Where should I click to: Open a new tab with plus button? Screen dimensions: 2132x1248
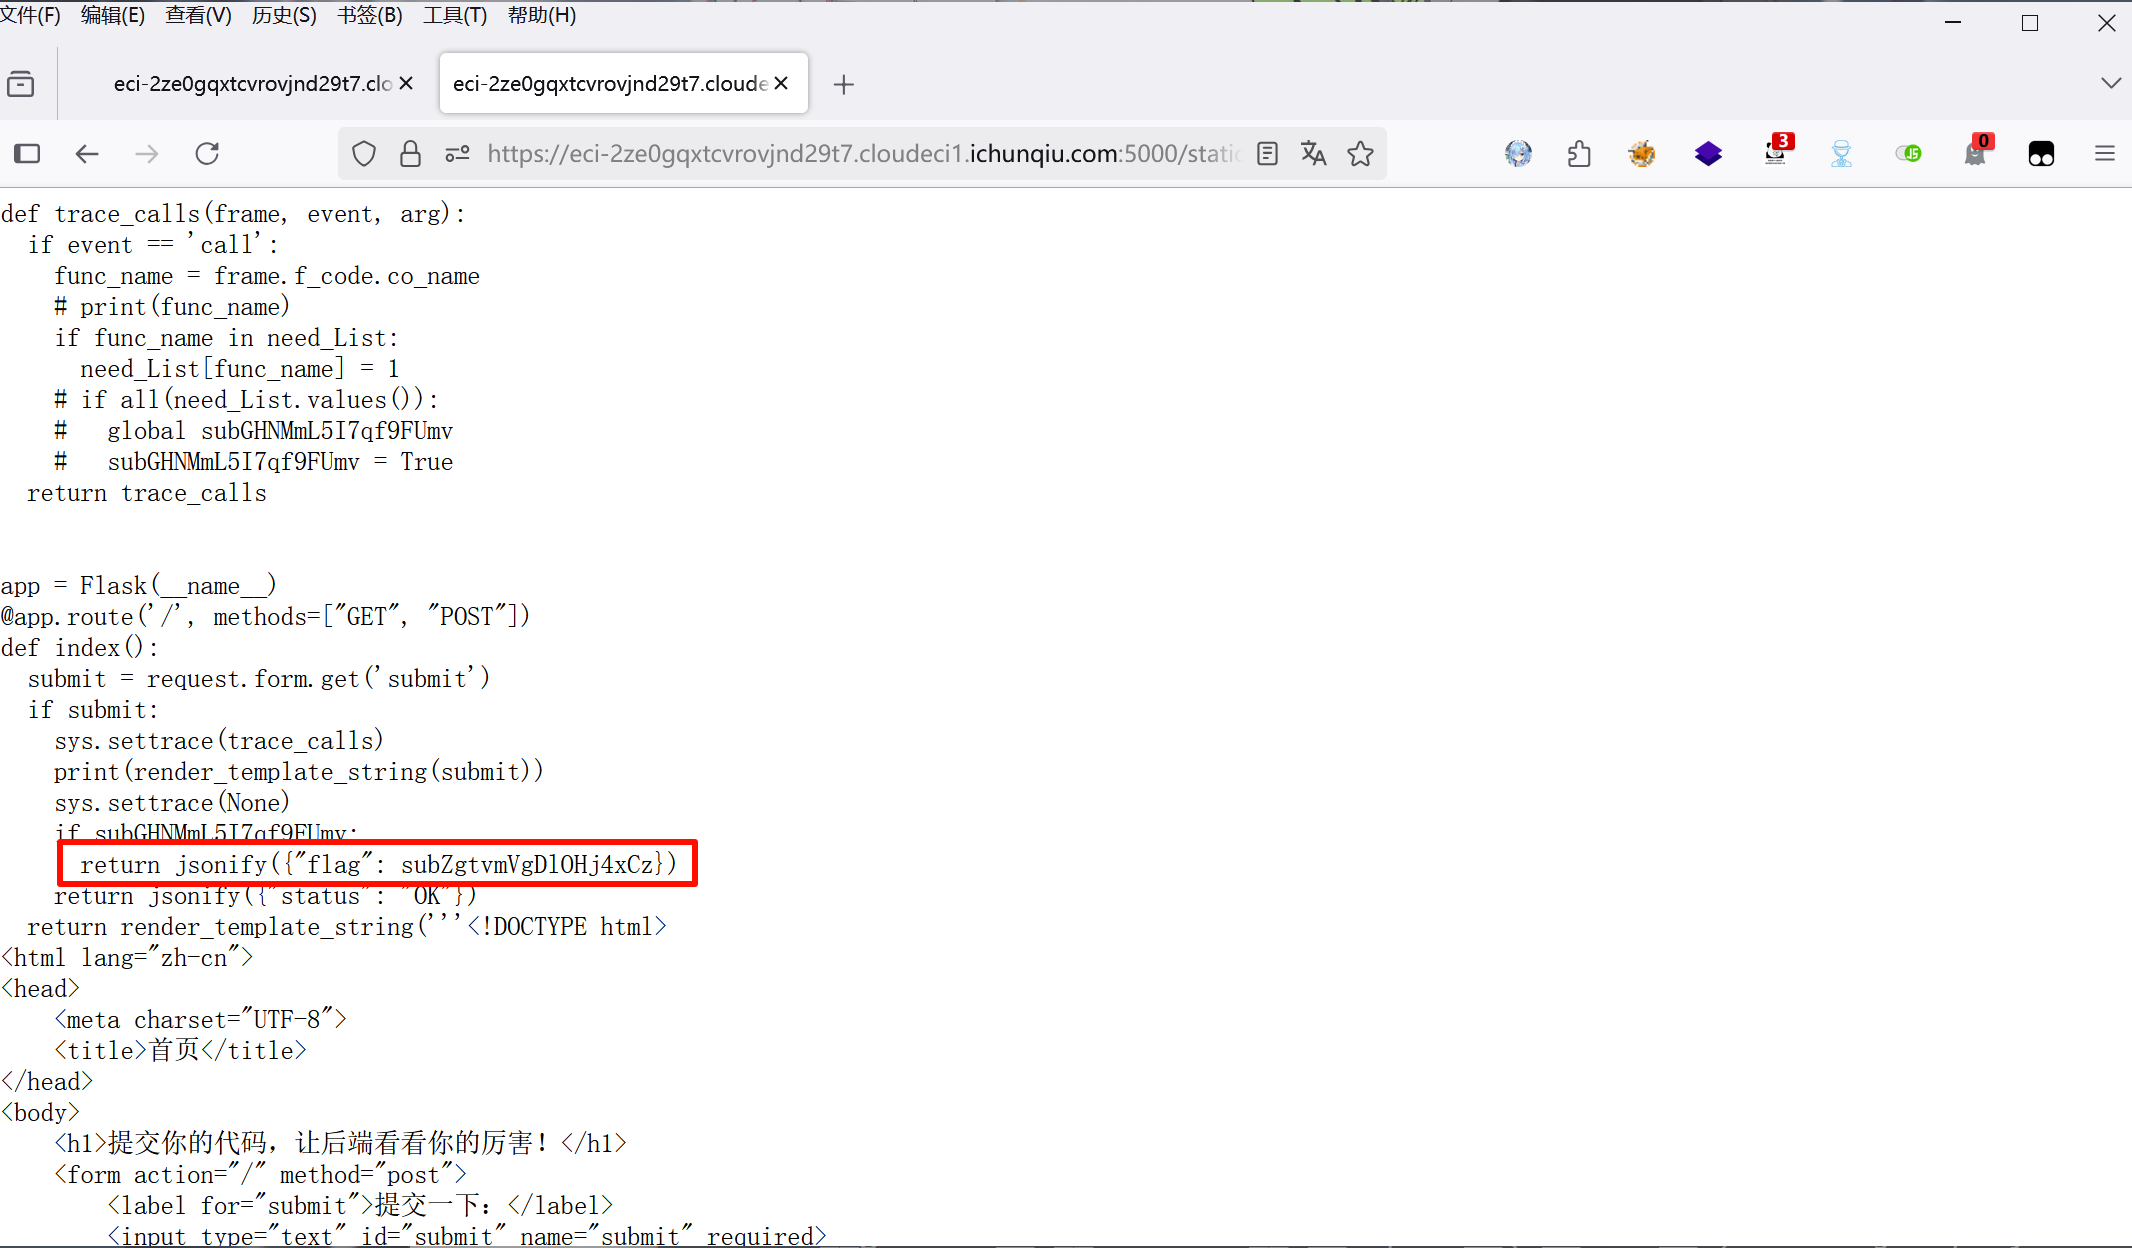coord(843,84)
